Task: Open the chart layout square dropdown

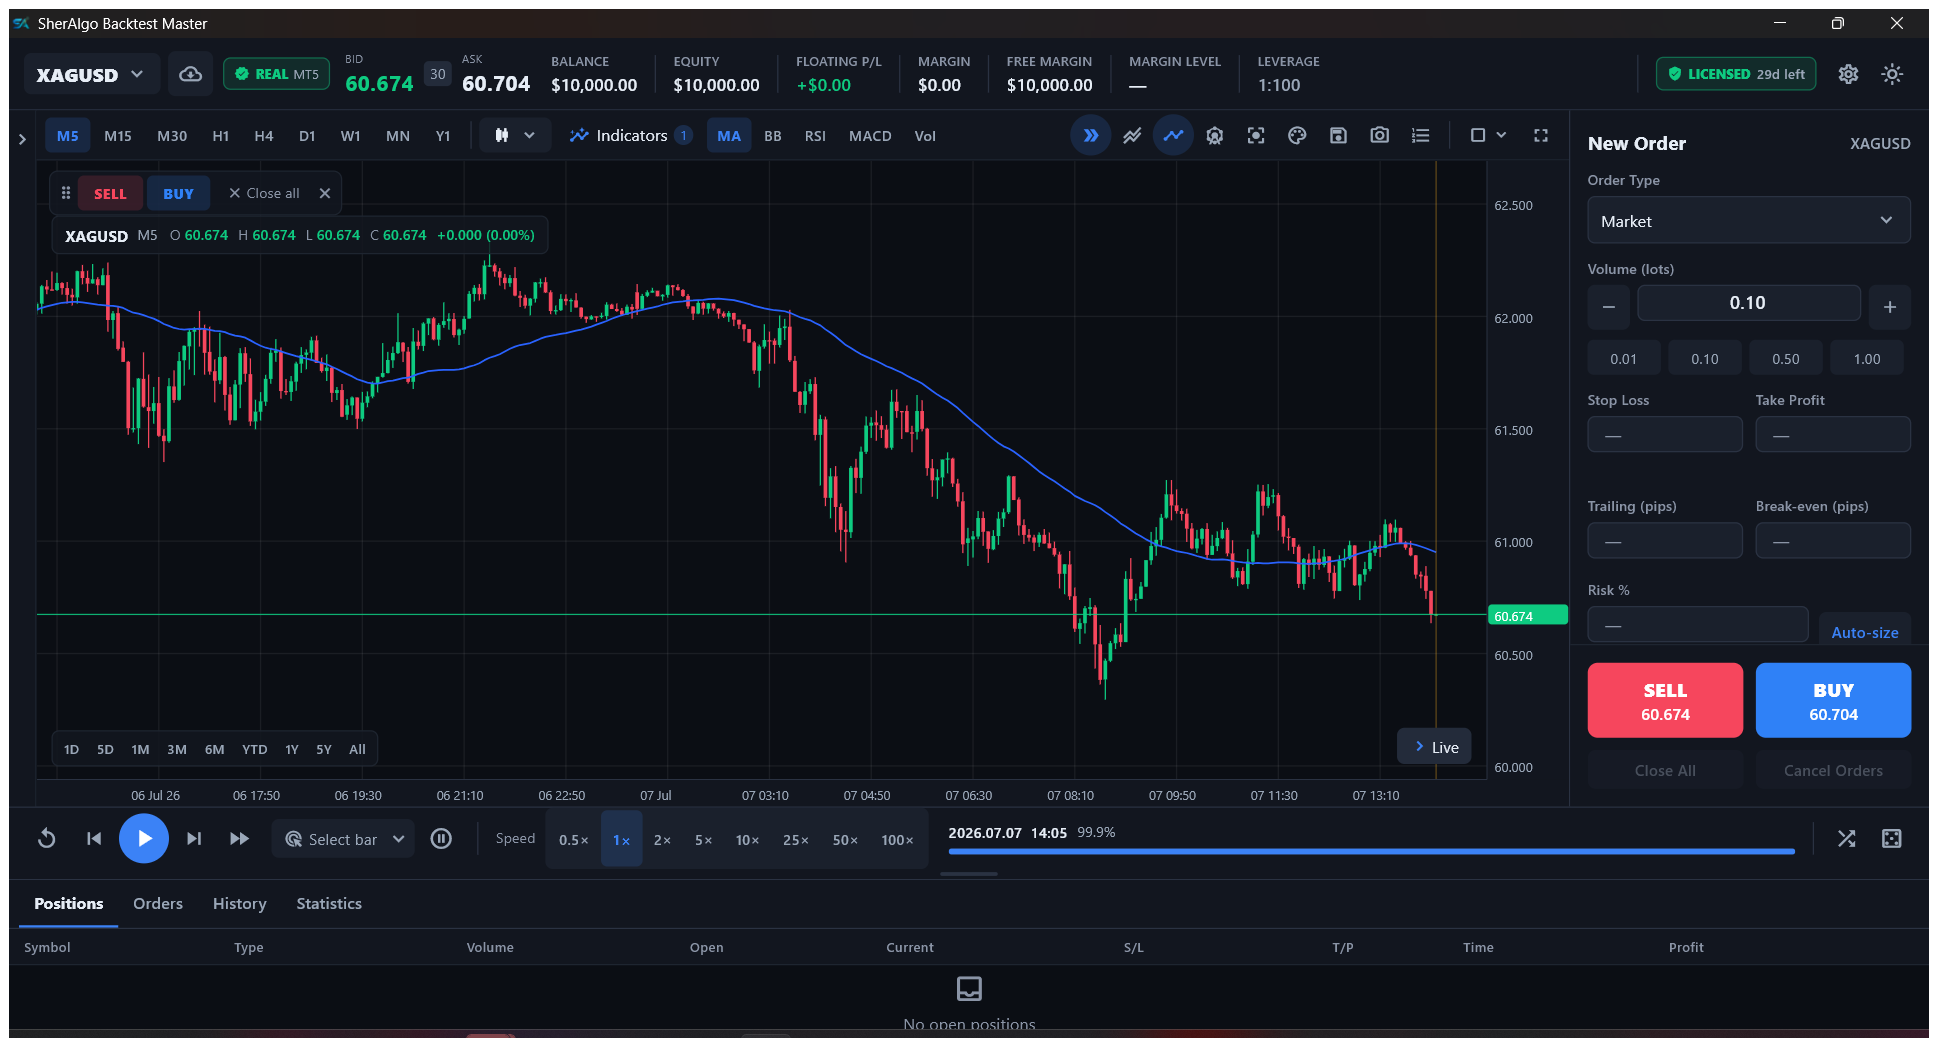Action: [1488, 135]
